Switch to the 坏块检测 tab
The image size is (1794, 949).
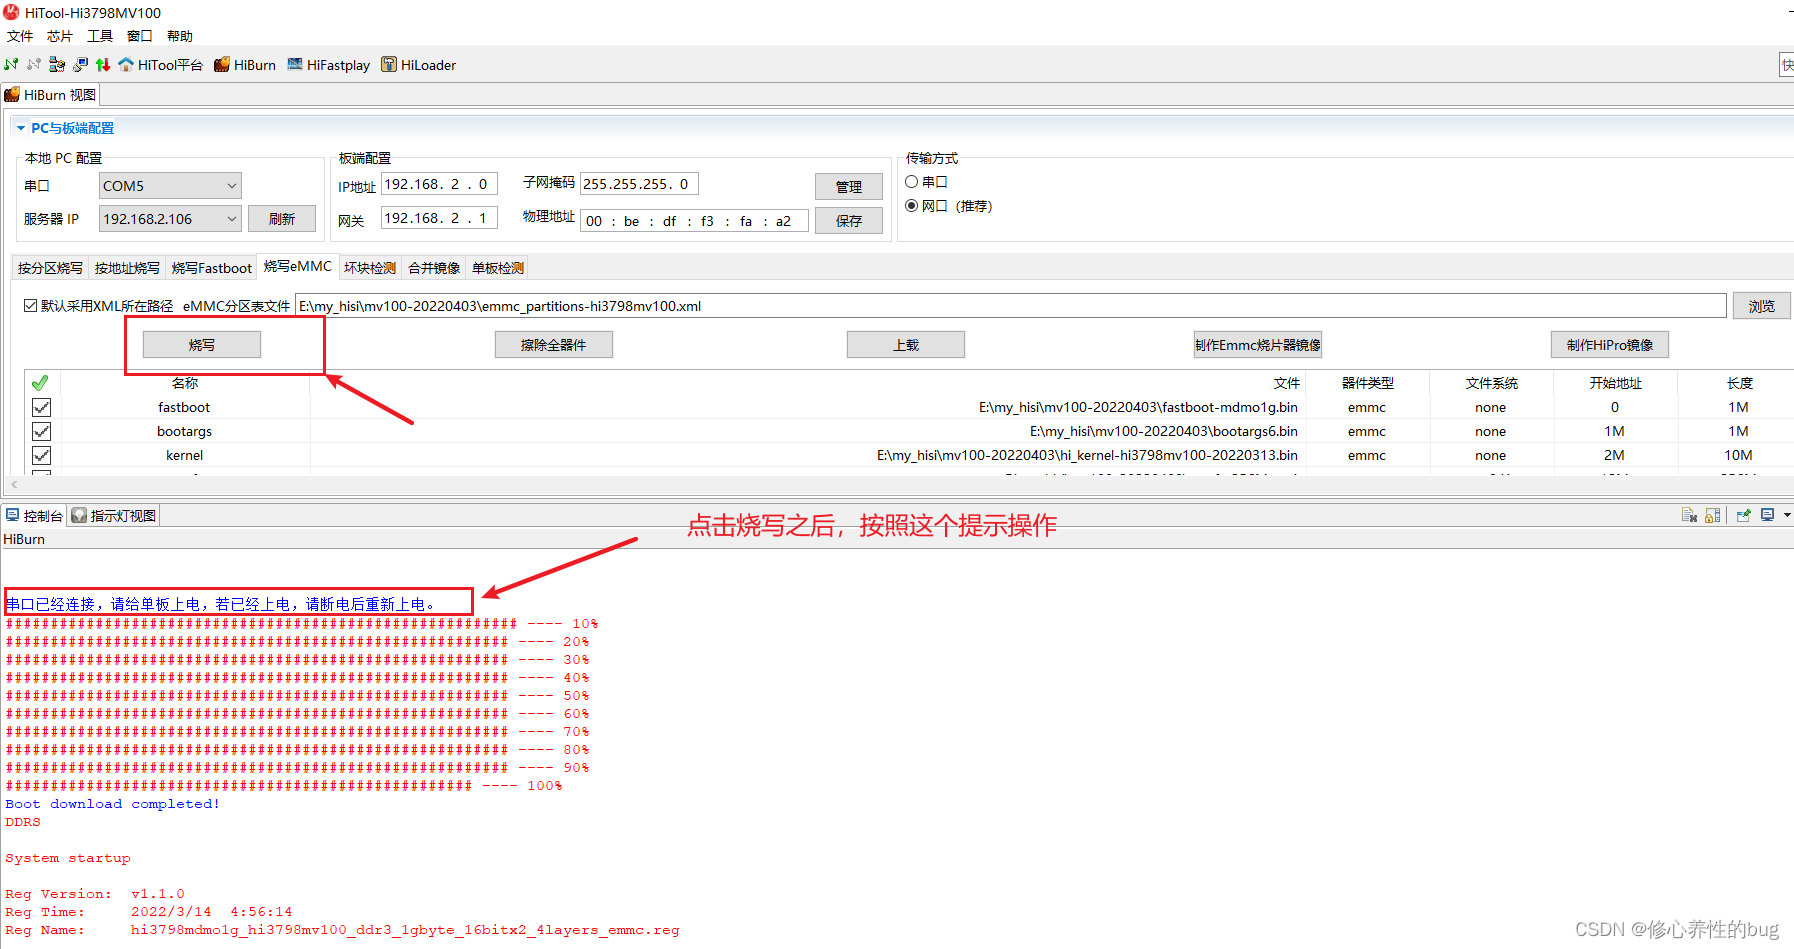coord(370,268)
